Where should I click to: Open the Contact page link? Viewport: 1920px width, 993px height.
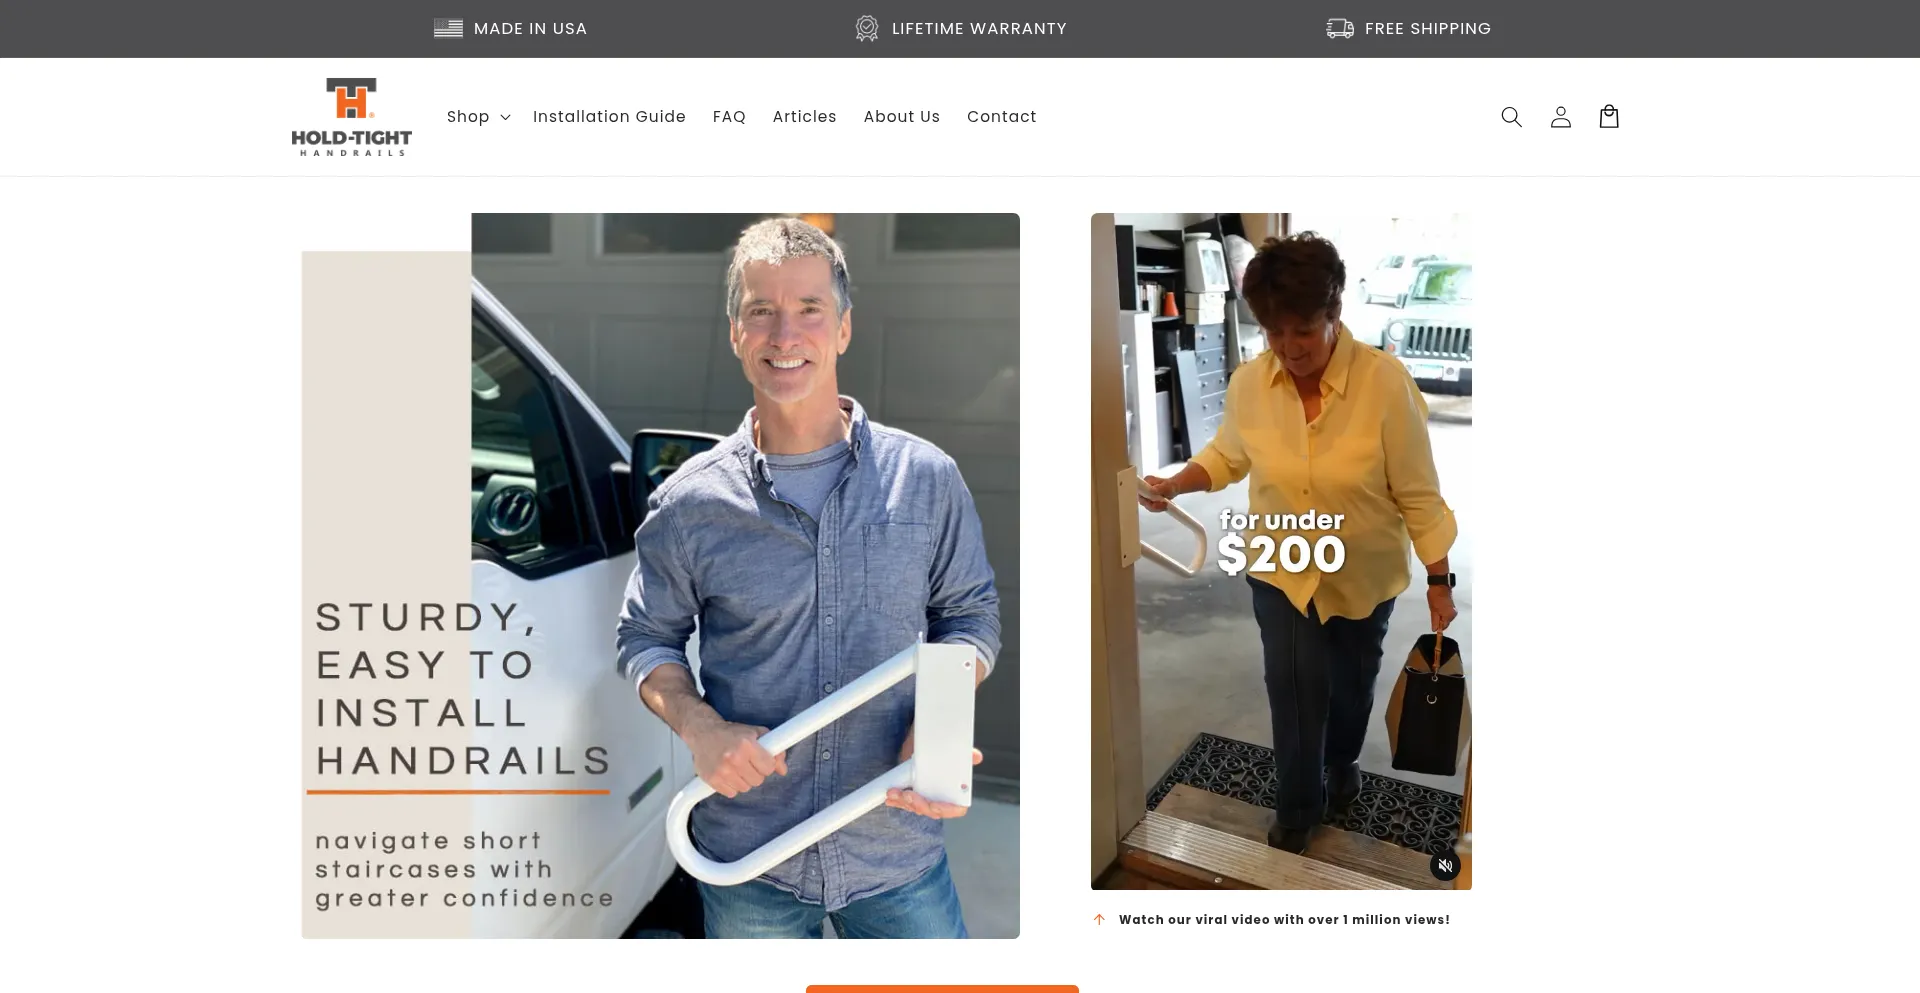[x=1001, y=117]
